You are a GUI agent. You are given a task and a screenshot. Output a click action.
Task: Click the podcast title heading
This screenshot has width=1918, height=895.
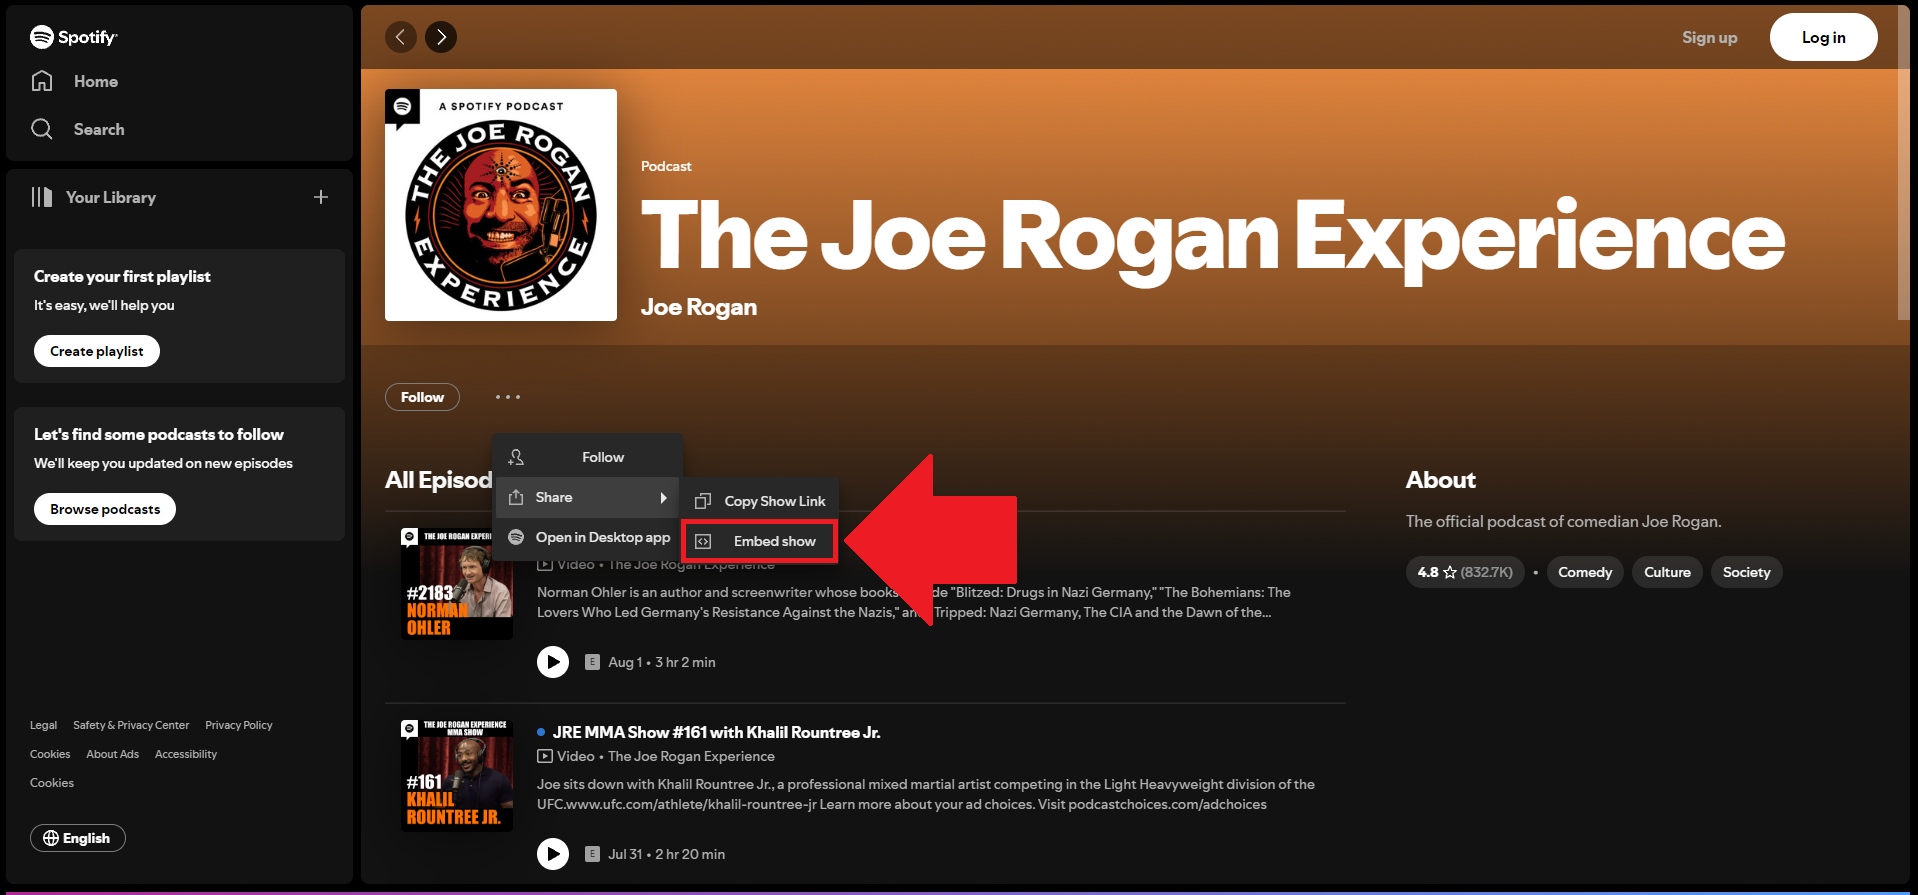point(1213,236)
